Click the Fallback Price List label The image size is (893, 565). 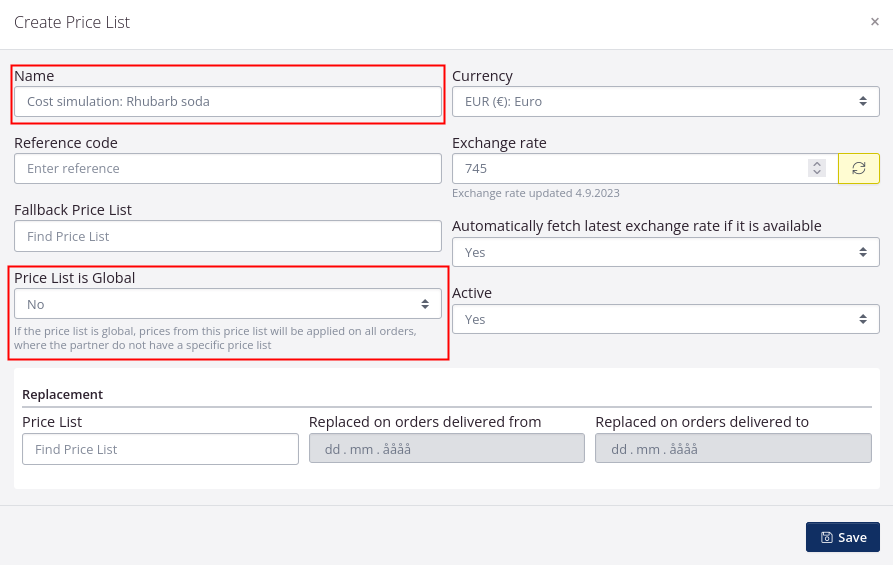73,210
